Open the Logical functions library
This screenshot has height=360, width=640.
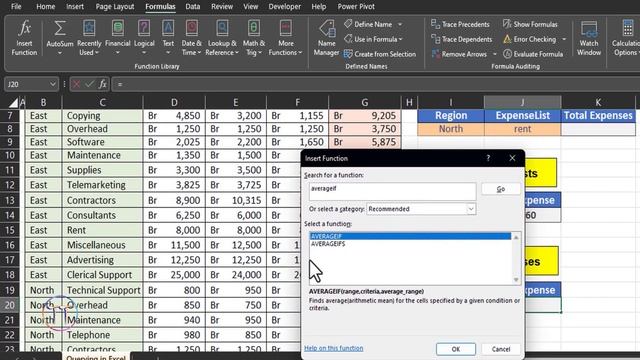click(x=144, y=38)
